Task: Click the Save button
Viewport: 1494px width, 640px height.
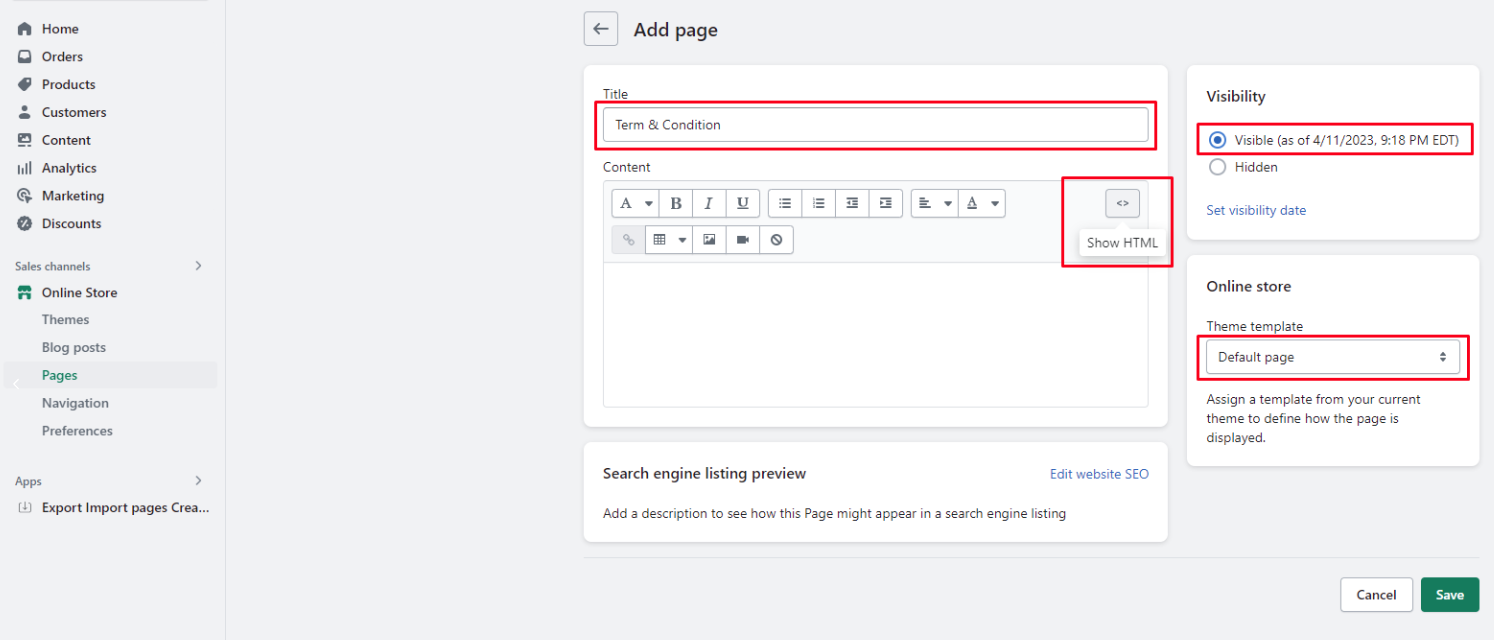Action: tap(1449, 595)
